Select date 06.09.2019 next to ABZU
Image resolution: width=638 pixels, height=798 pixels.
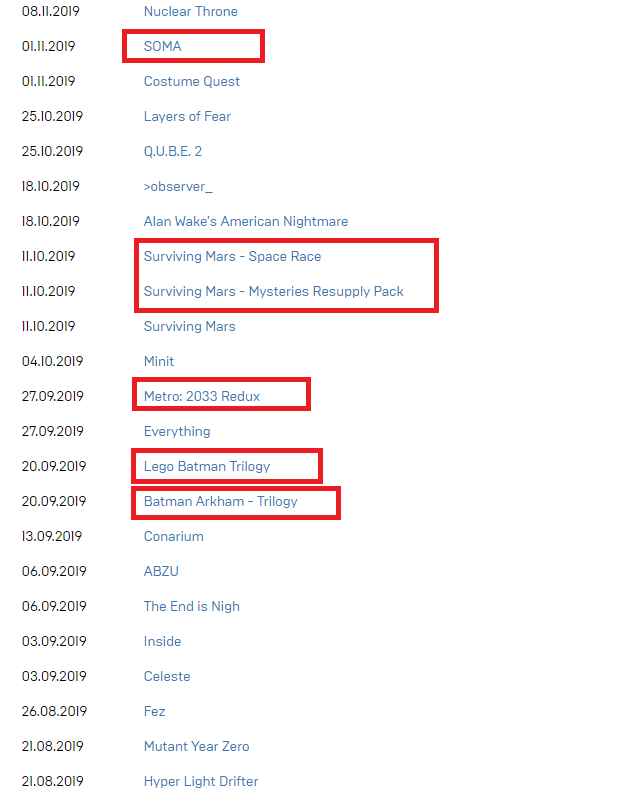pyautogui.click(x=54, y=572)
